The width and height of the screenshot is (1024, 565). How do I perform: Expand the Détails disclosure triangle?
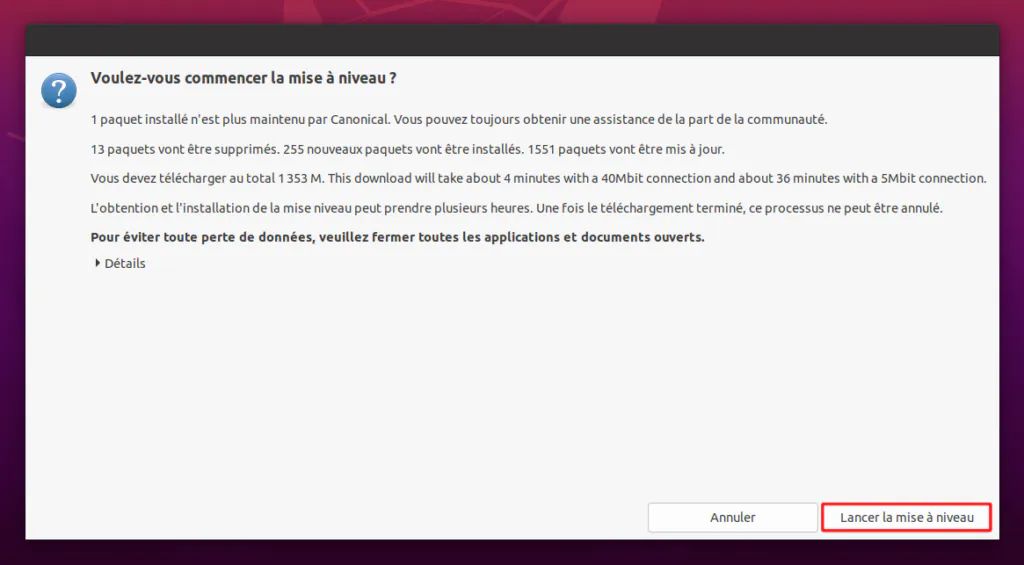tap(97, 263)
